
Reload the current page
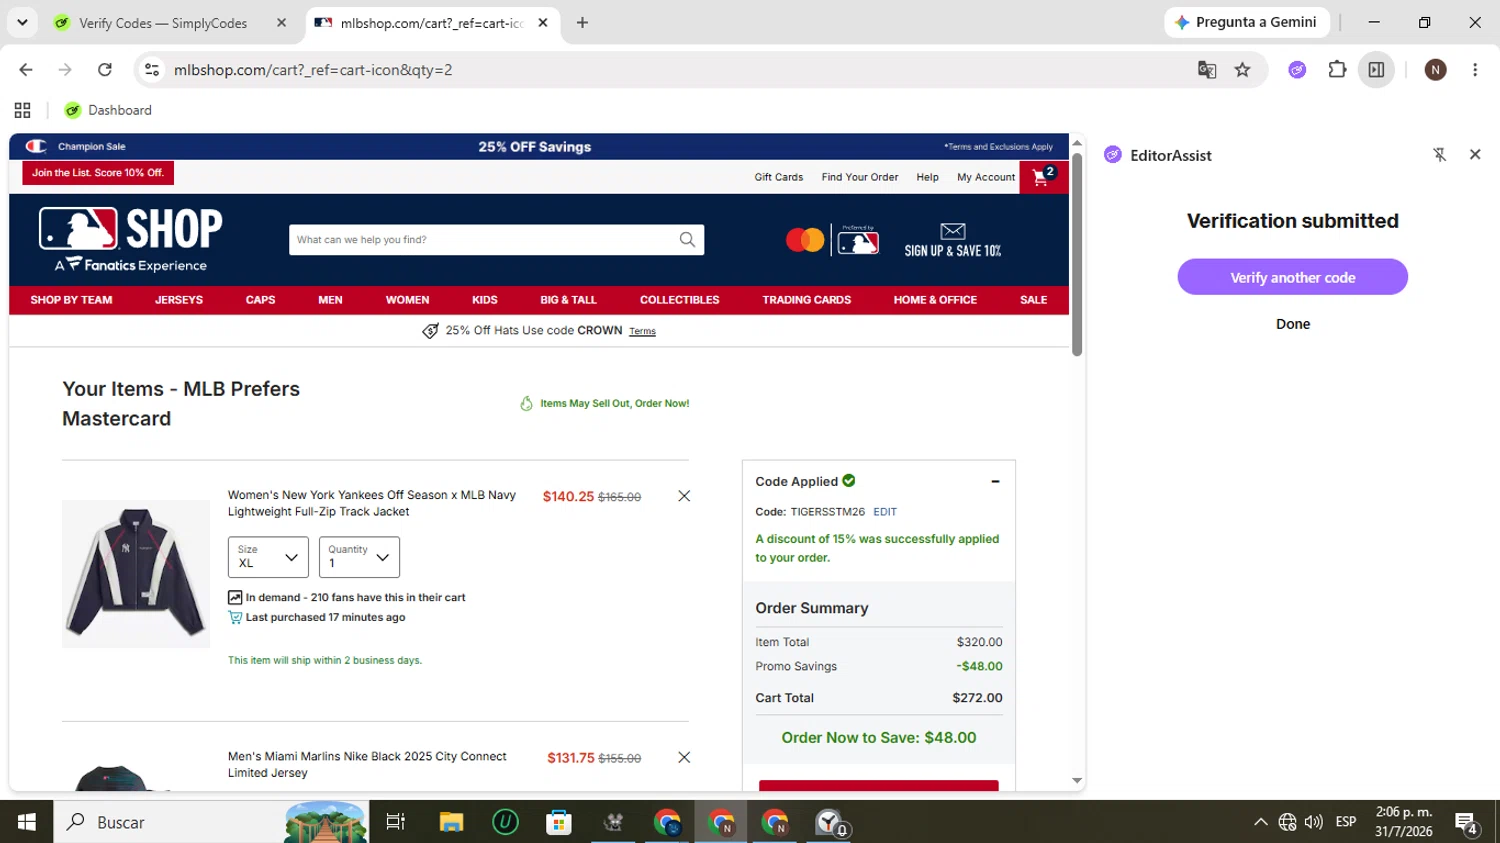point(105,70)
